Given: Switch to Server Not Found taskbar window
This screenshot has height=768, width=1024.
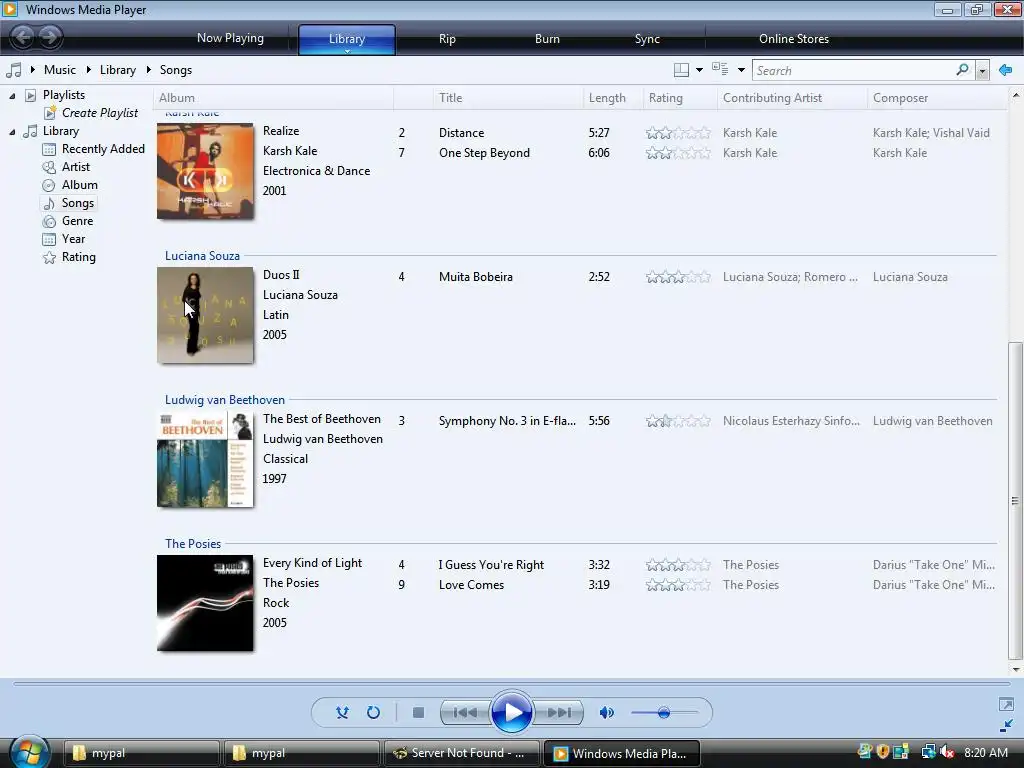Looking at the screenshot, I should tap(462, 753).
